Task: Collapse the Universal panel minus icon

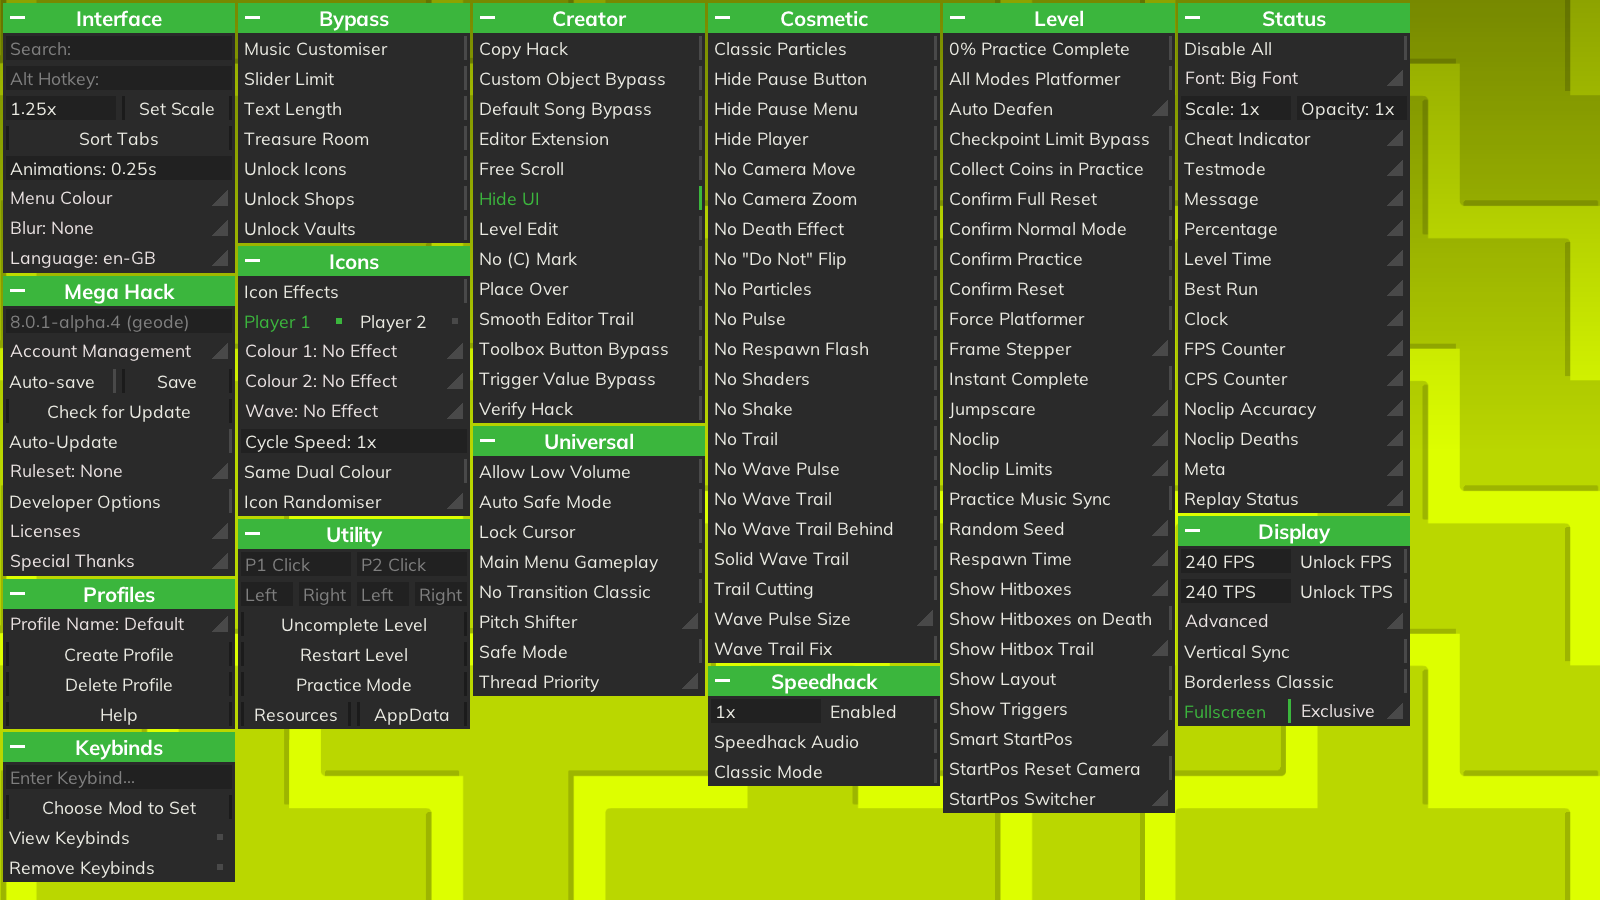Action: pos(487,442)
